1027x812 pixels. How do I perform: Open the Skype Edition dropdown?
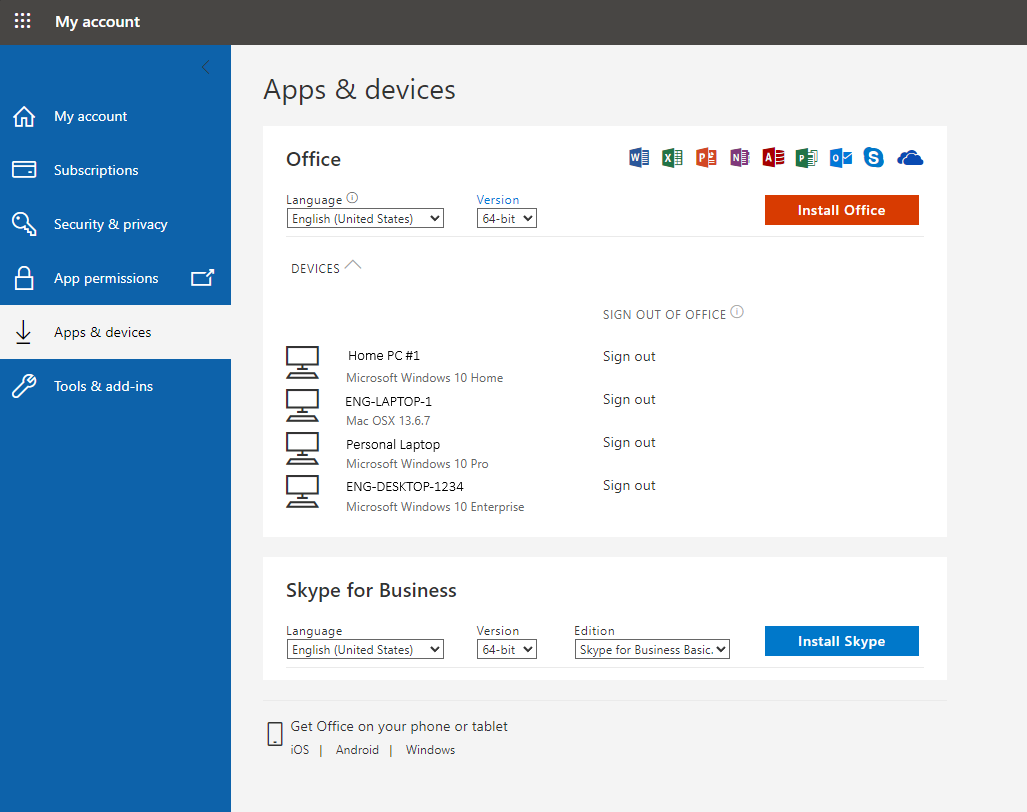coord(652,649)
